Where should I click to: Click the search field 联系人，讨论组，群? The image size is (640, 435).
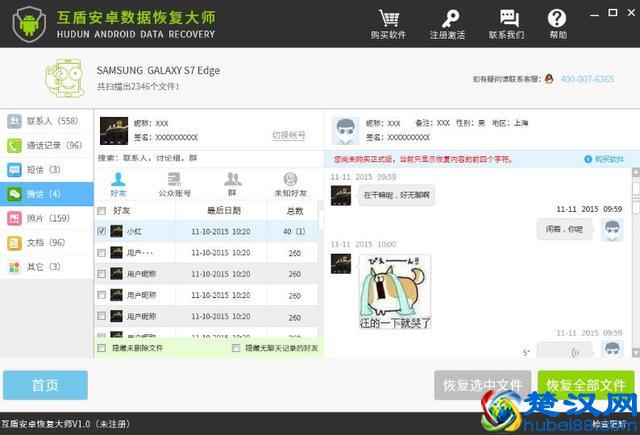(208, 158)
